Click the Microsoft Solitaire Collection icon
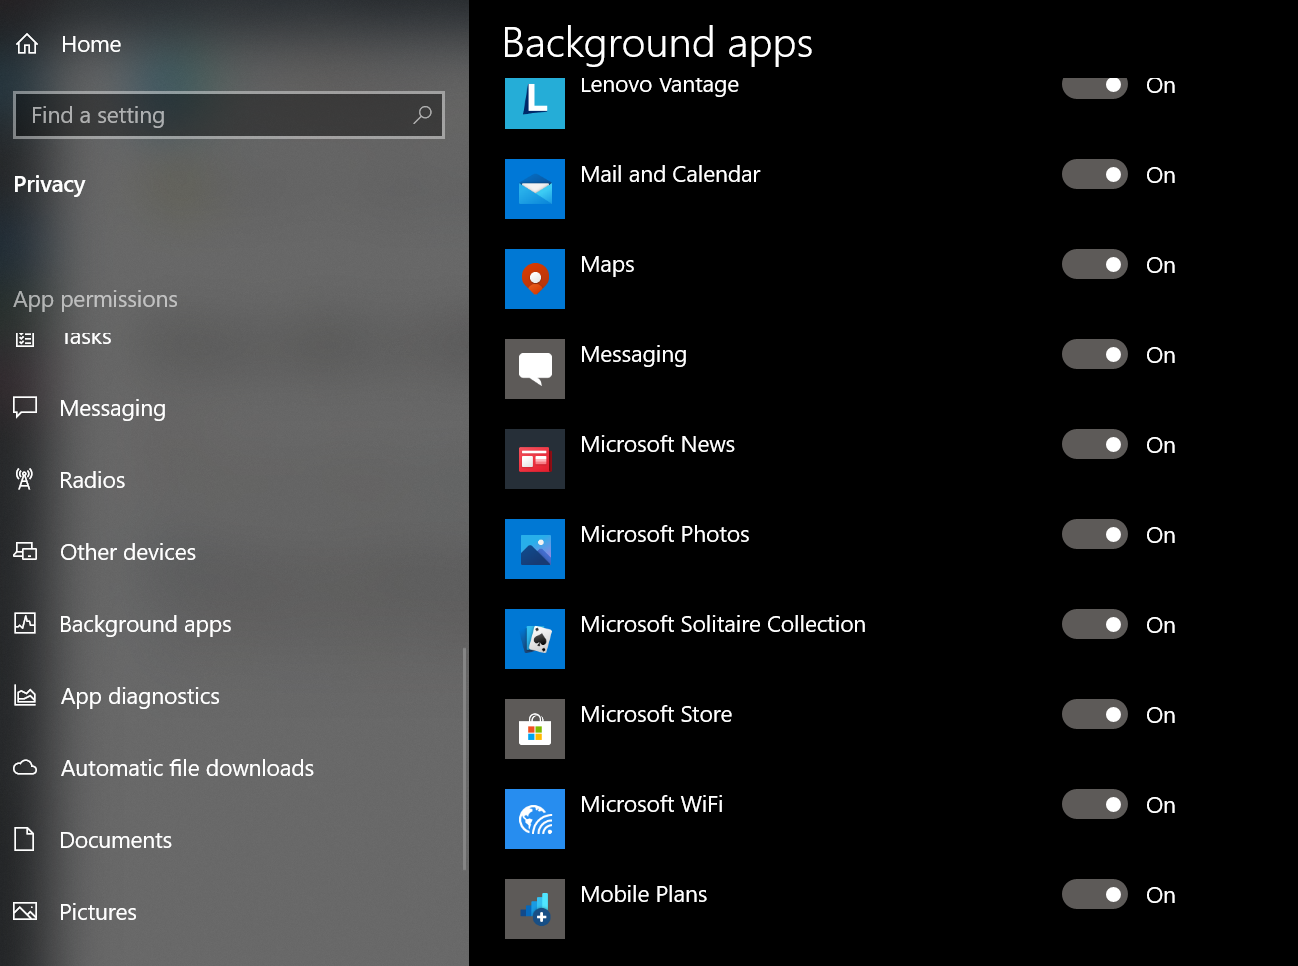 pos(535,639)
